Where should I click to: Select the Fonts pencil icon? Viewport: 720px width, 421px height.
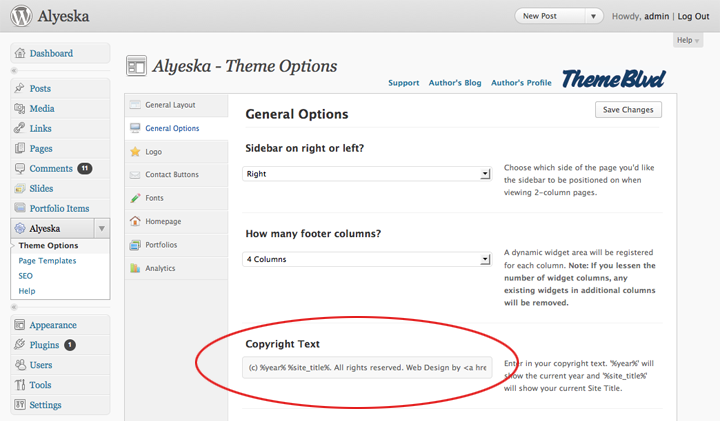click(x=135, y=198)
